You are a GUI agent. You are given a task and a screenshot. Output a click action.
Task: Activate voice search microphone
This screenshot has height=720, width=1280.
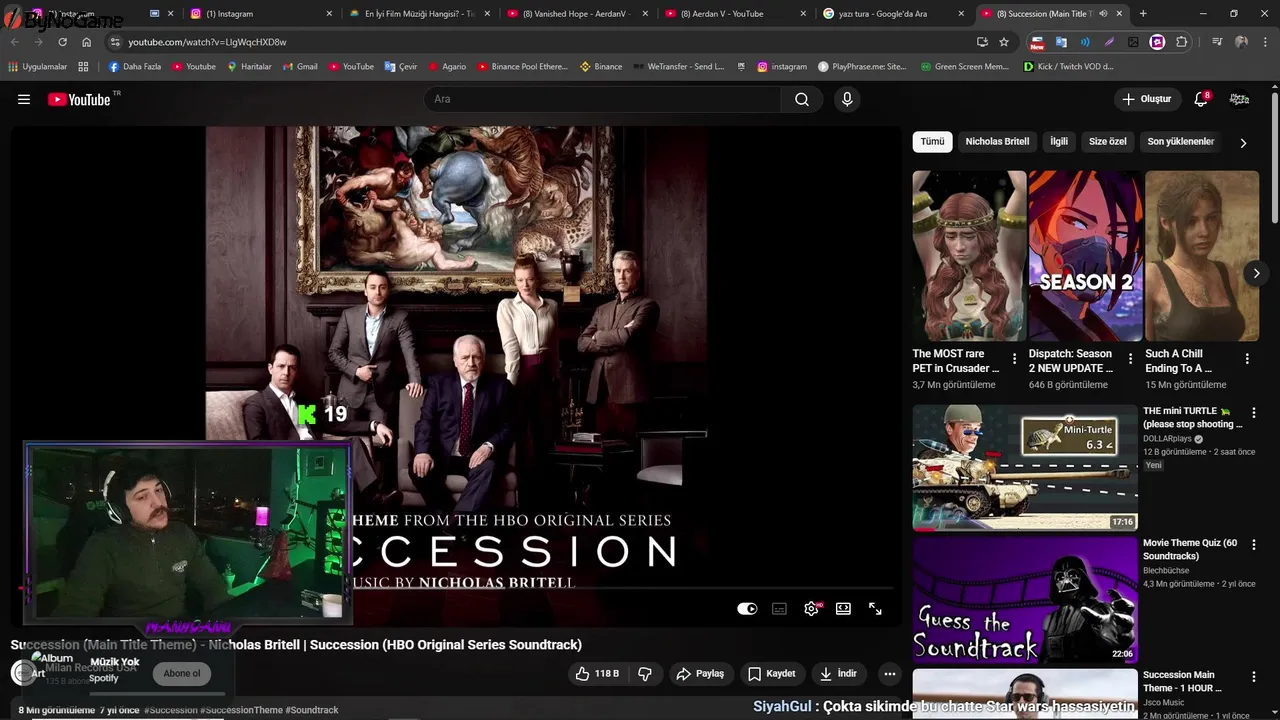pos(847,99)
